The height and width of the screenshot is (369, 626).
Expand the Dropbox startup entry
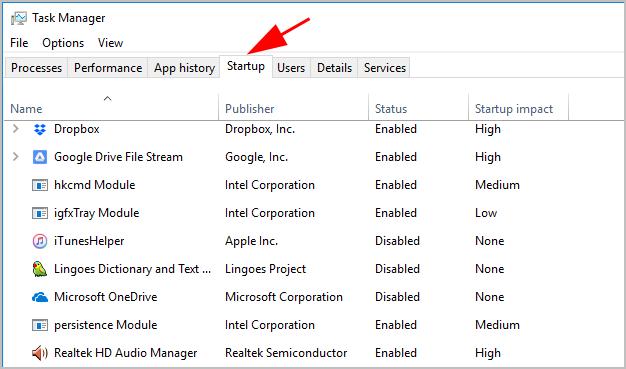tap(16, 129)
